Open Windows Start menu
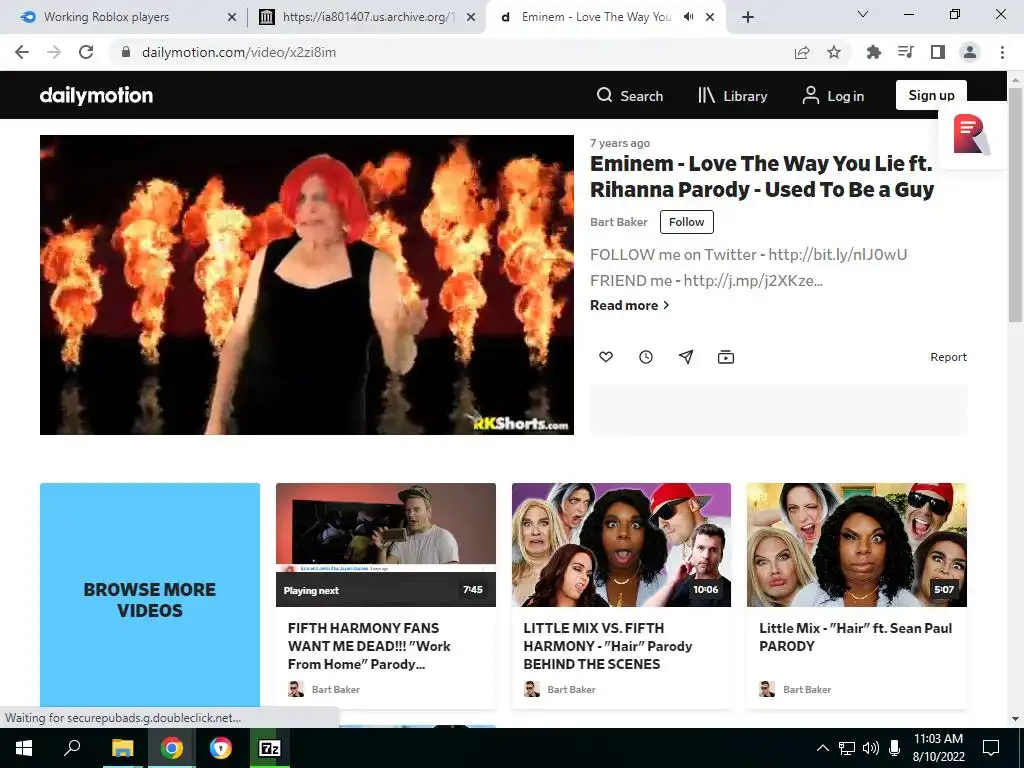 (24, 748)
